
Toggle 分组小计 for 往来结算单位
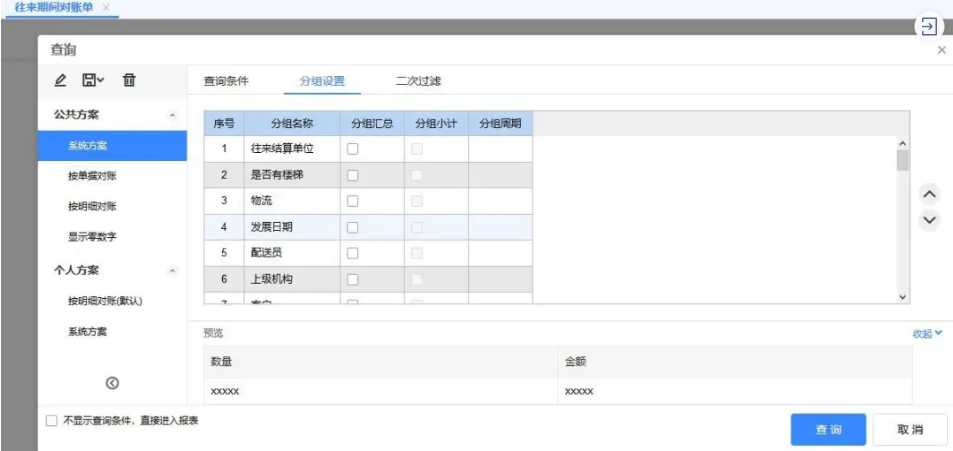click(417, 149)
